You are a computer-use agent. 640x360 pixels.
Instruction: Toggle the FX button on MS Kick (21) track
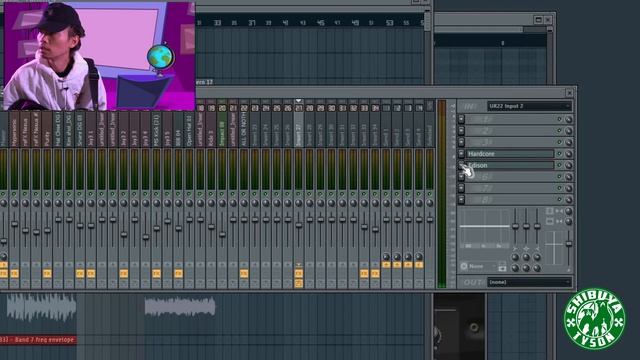point(156,273)
